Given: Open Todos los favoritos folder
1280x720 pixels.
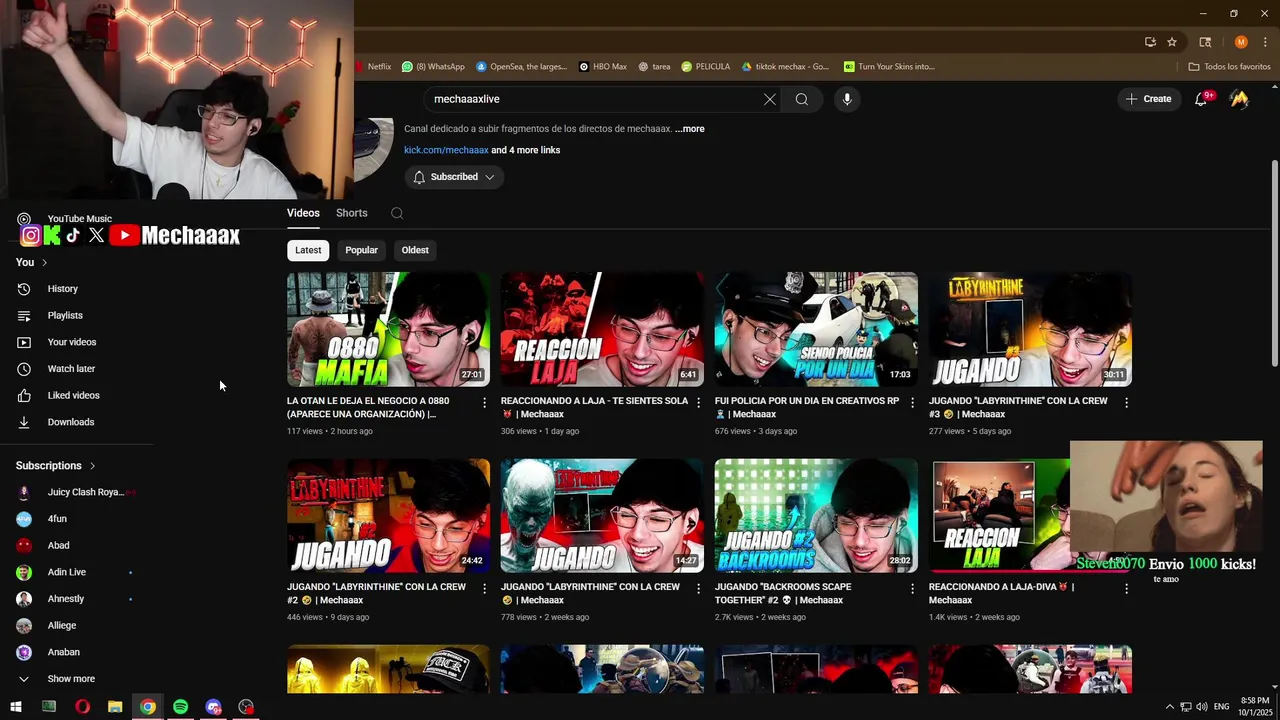Looking at the screenshot, I should pos(1229,67).
